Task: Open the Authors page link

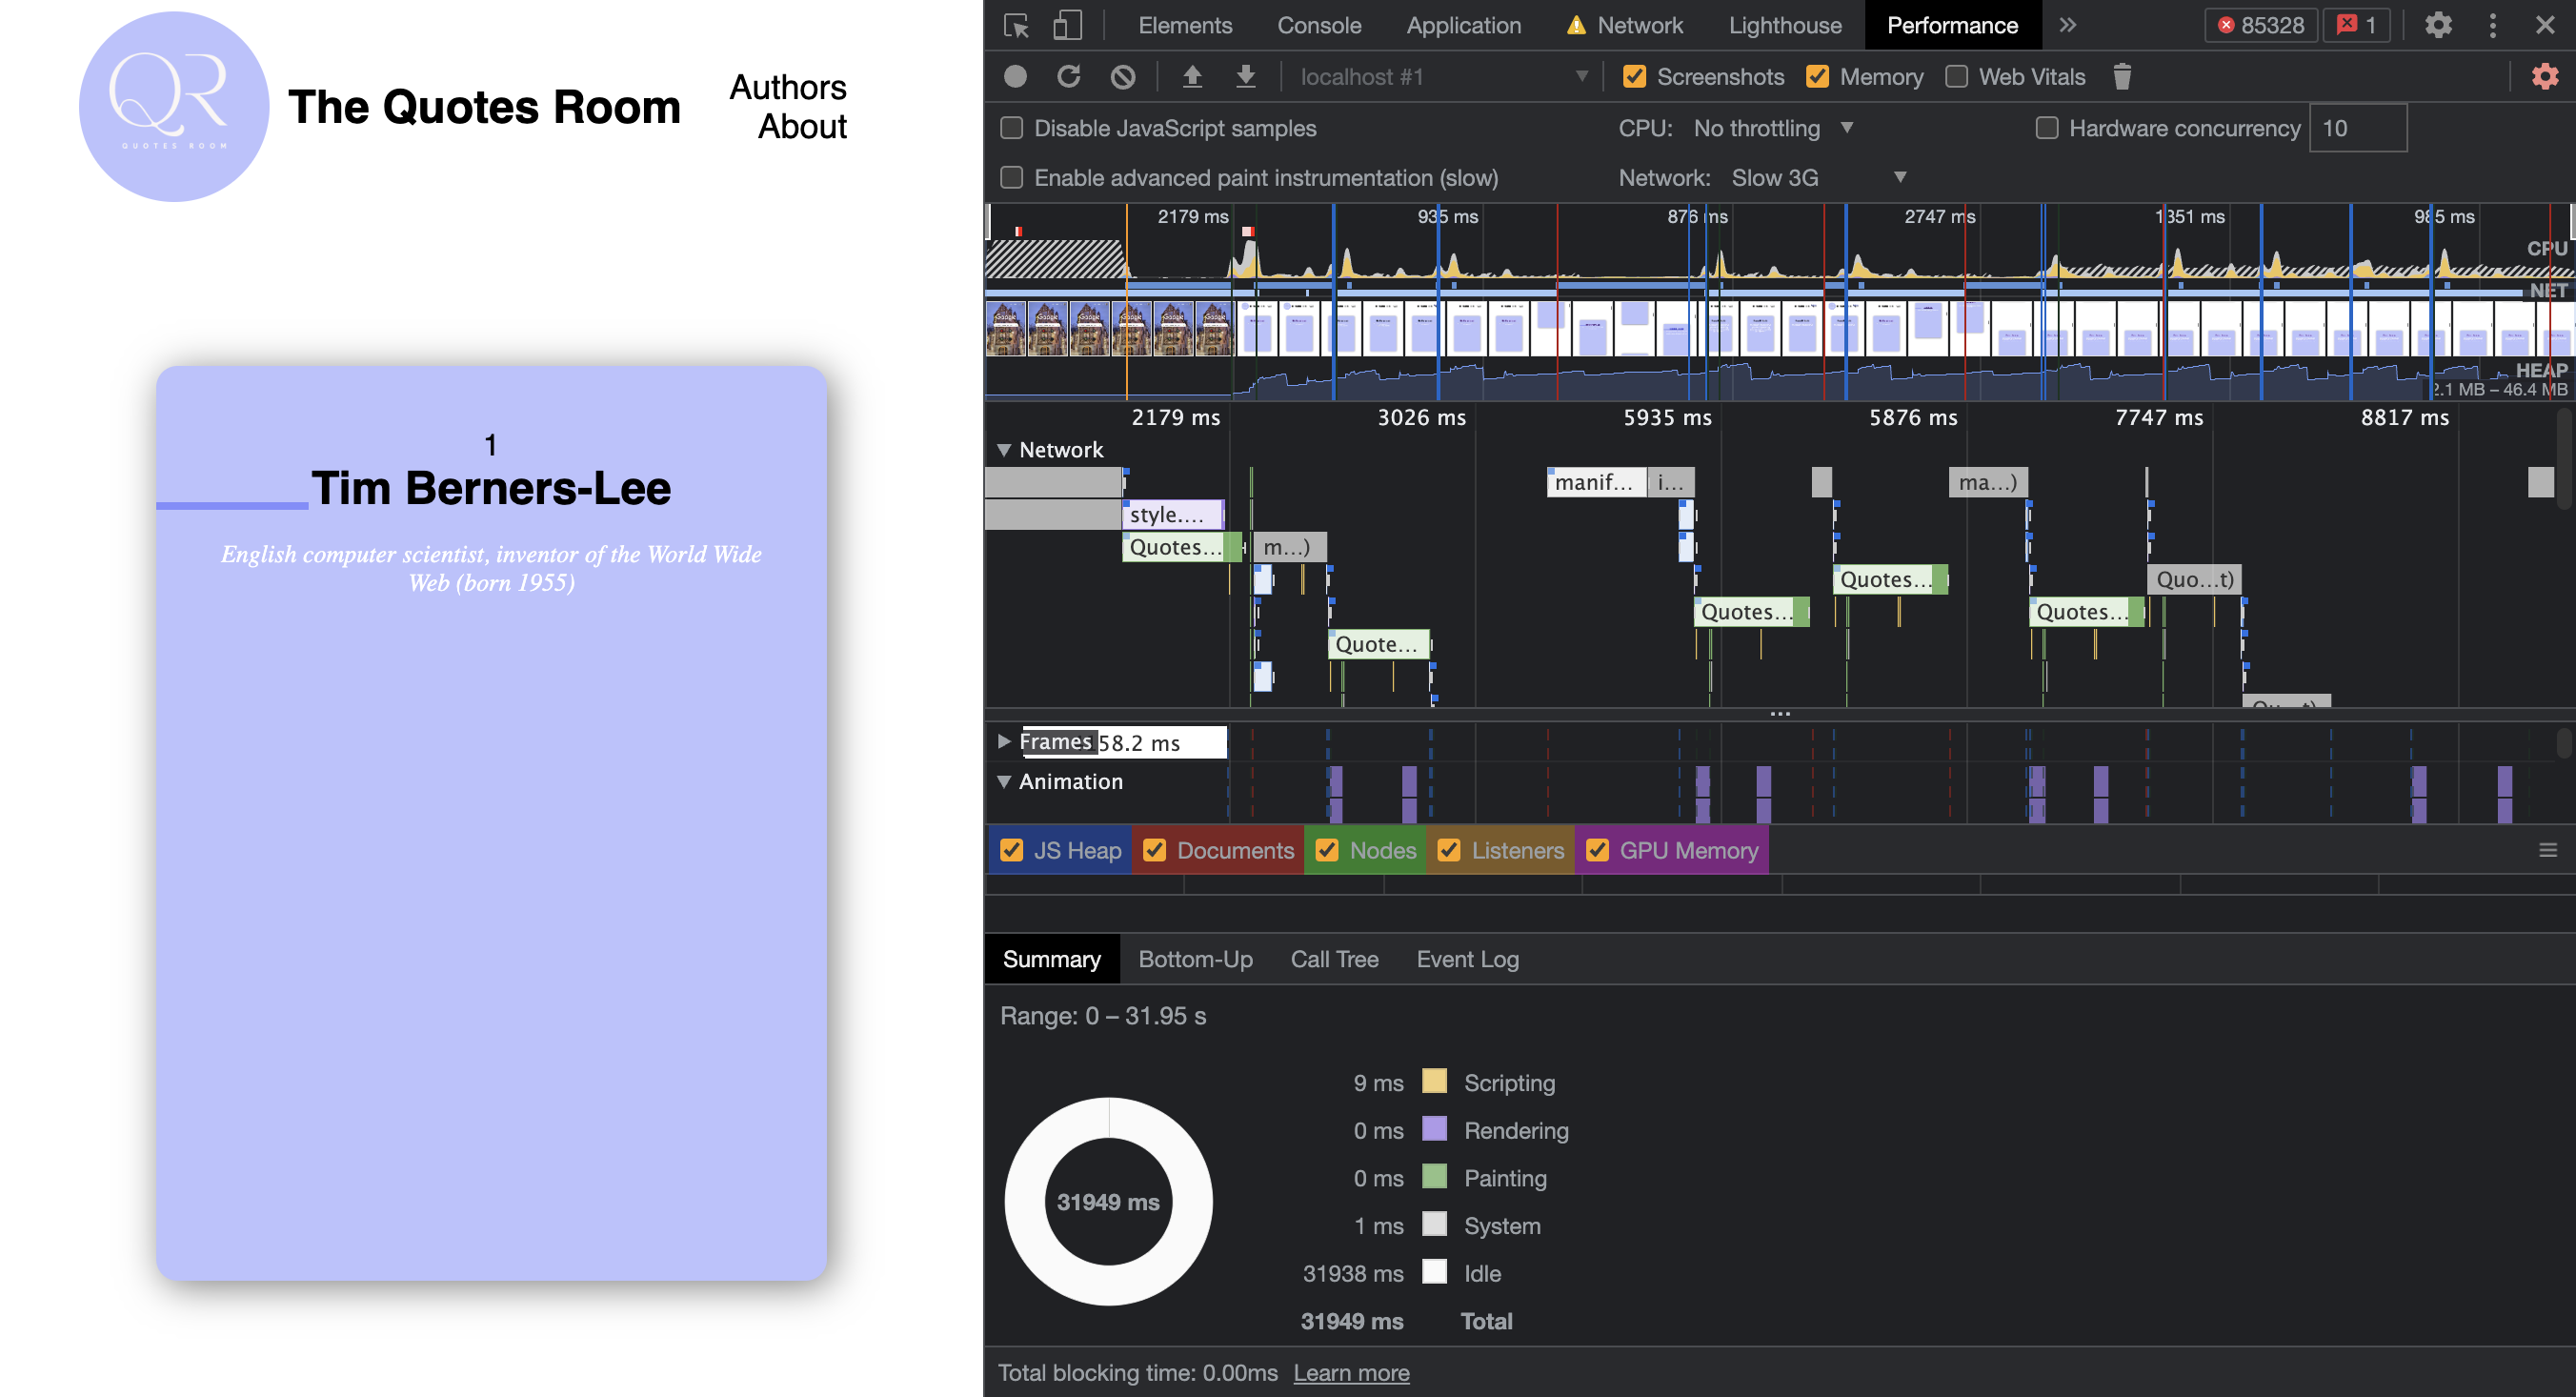Action: pyautogui.click(x=787, y=88)
